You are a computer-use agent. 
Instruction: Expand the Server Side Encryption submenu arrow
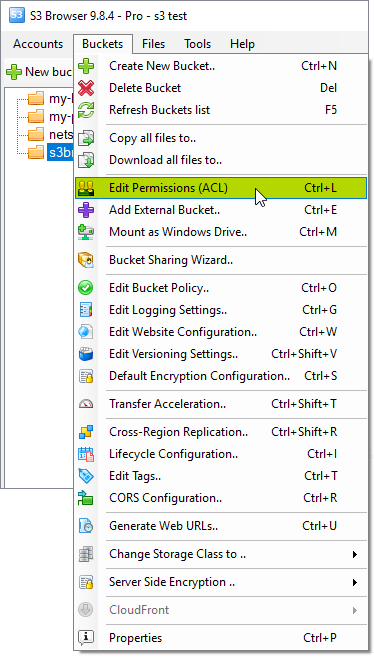[355, 582]
